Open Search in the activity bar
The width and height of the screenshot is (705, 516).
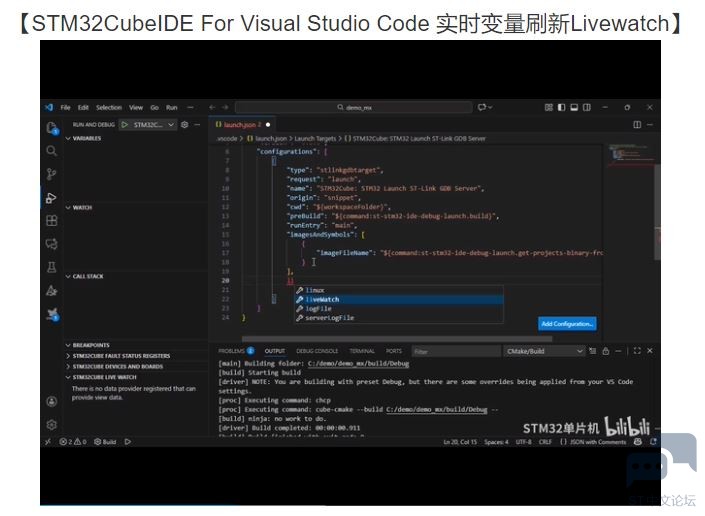click(51, 151)
